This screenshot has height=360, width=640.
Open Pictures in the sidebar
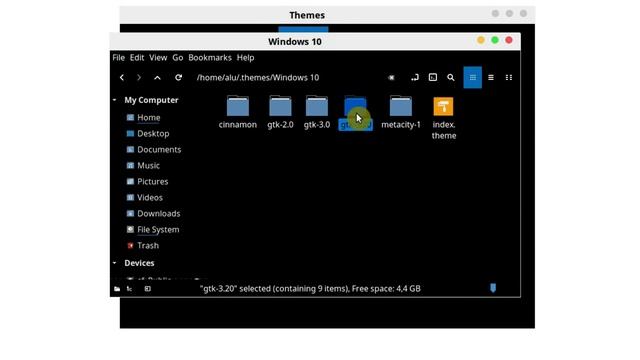152,181
